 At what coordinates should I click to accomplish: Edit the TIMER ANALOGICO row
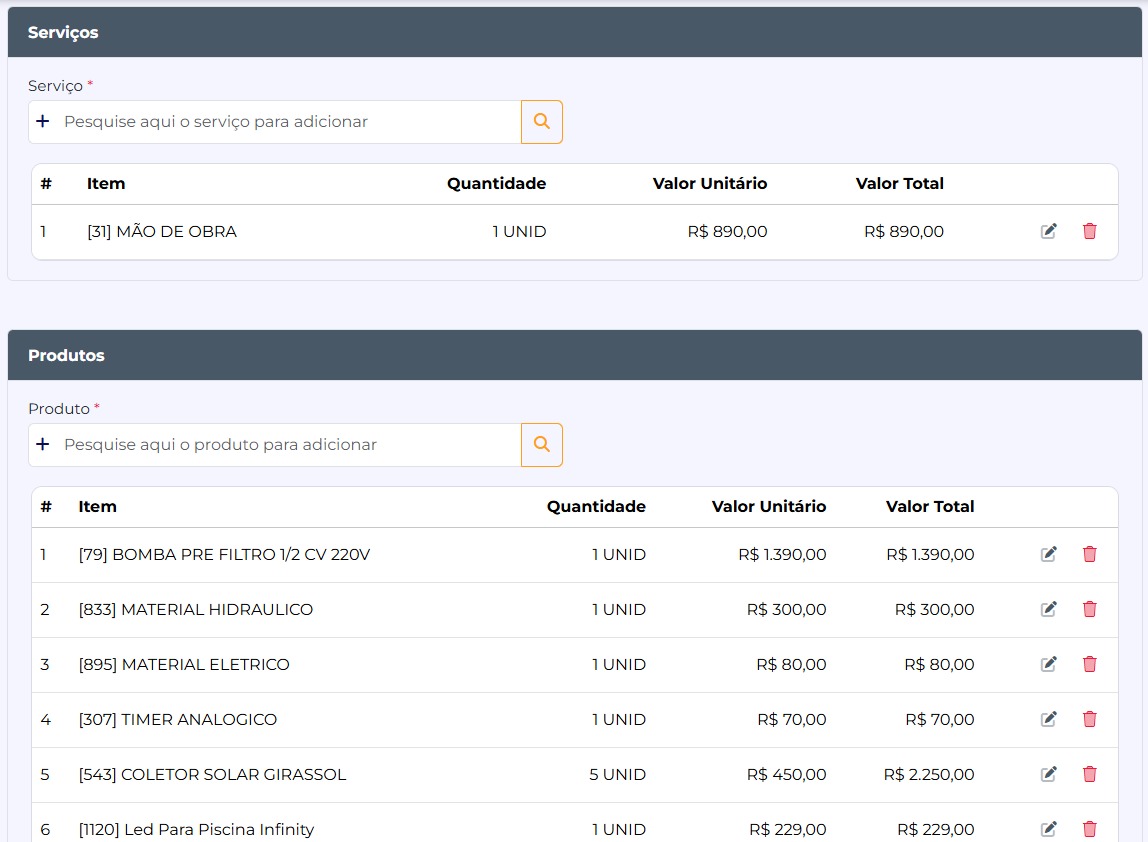tap(1048, 720)
